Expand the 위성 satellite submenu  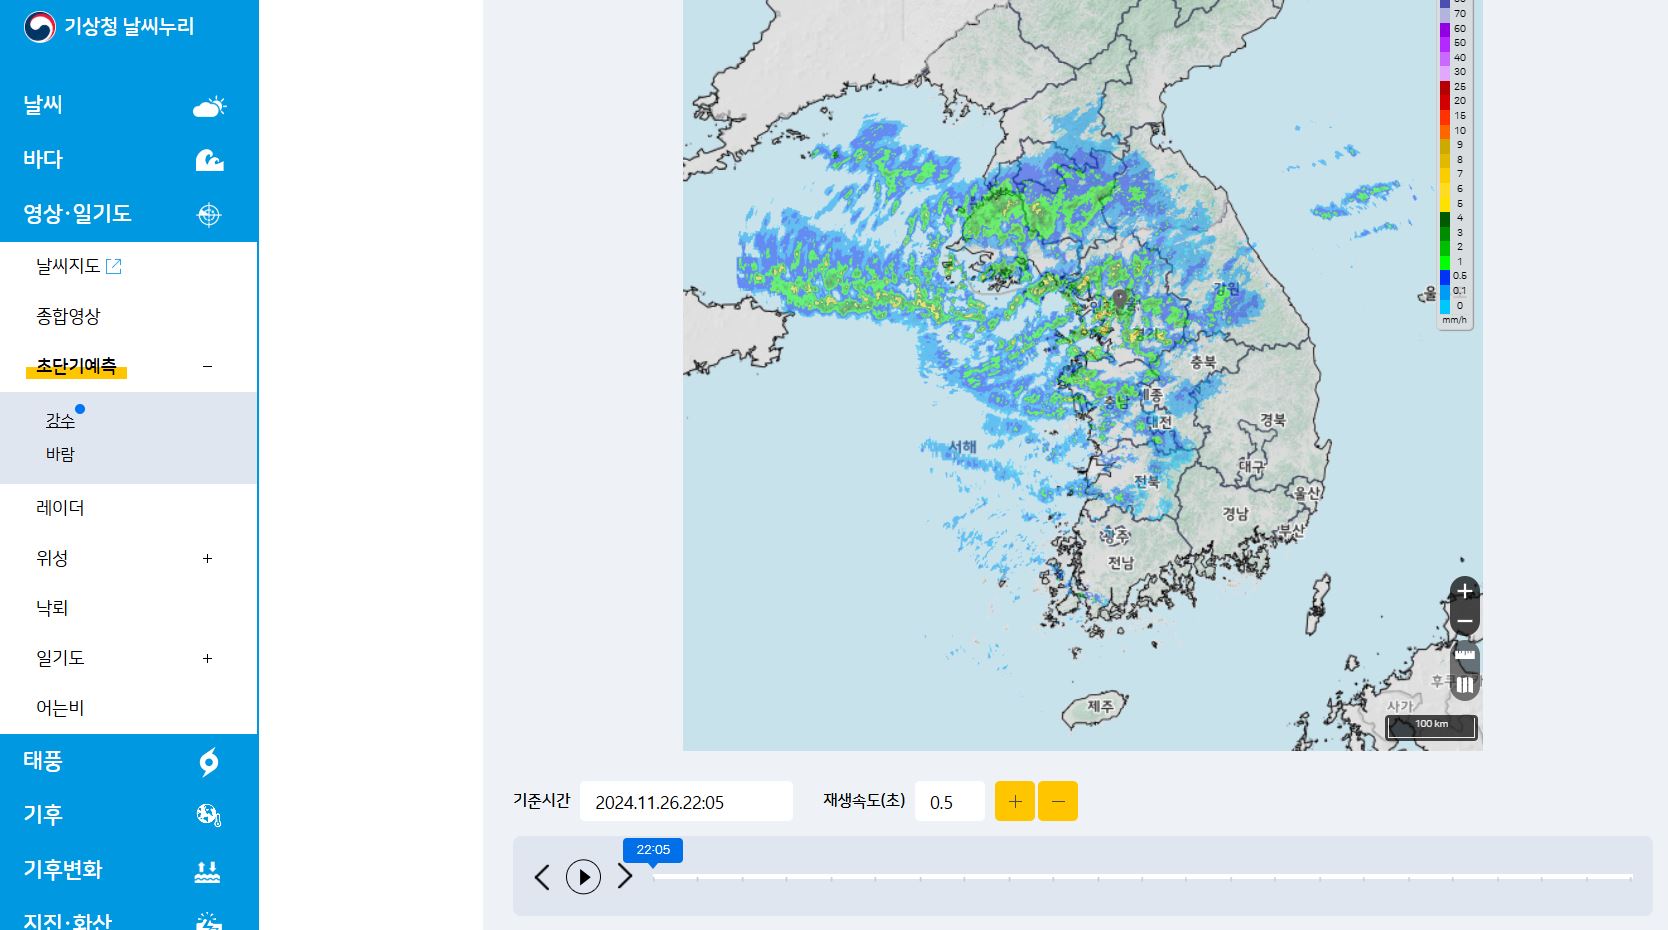(x=207, y=558)
